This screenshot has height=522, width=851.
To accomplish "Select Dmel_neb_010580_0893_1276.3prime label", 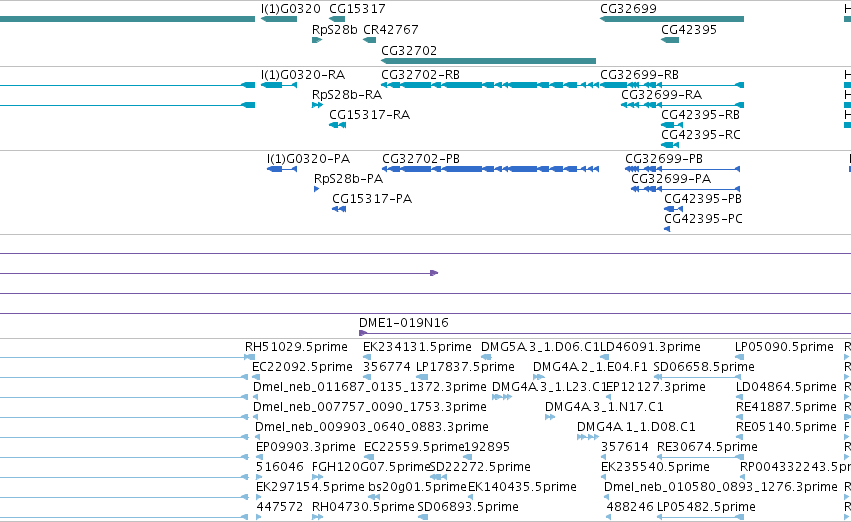I will point(721,487).
